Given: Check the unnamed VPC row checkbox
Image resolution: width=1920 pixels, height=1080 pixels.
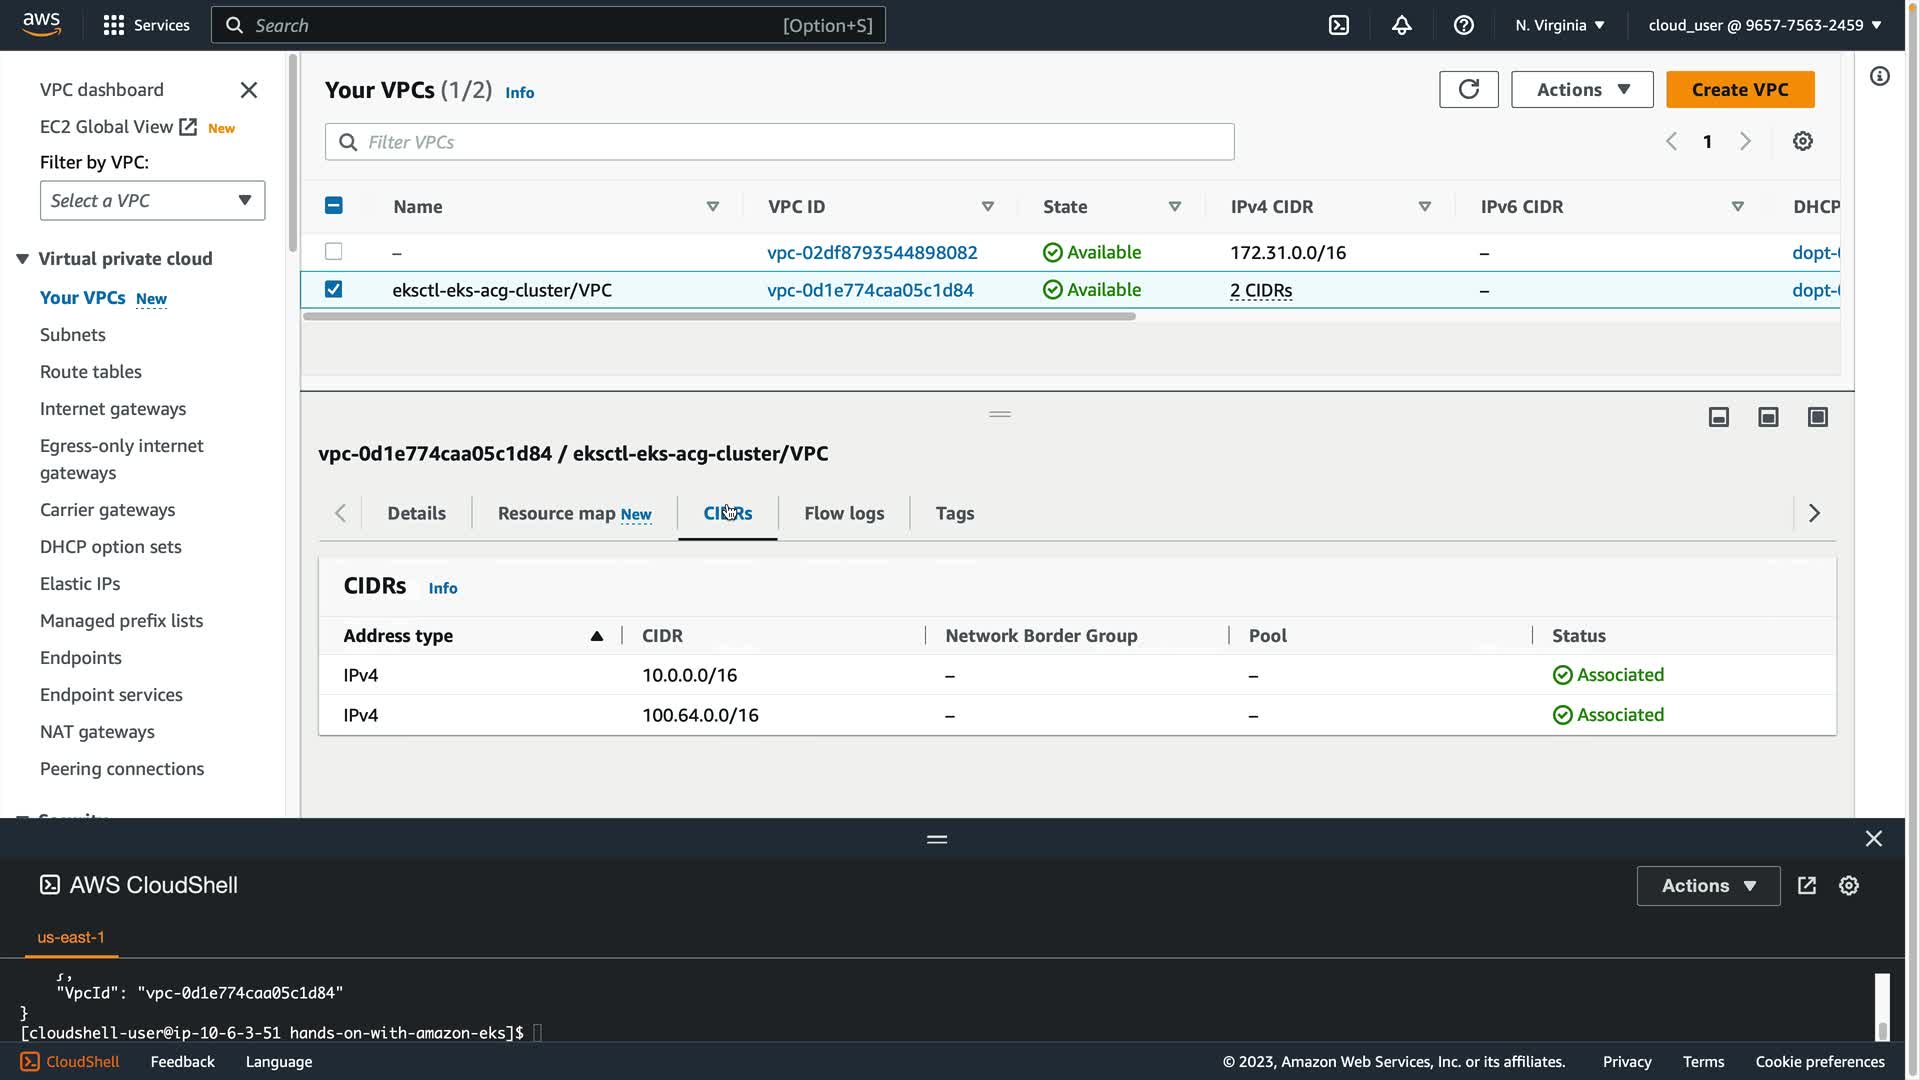Looking at the screenshot, I should click(x=334, y=251).
